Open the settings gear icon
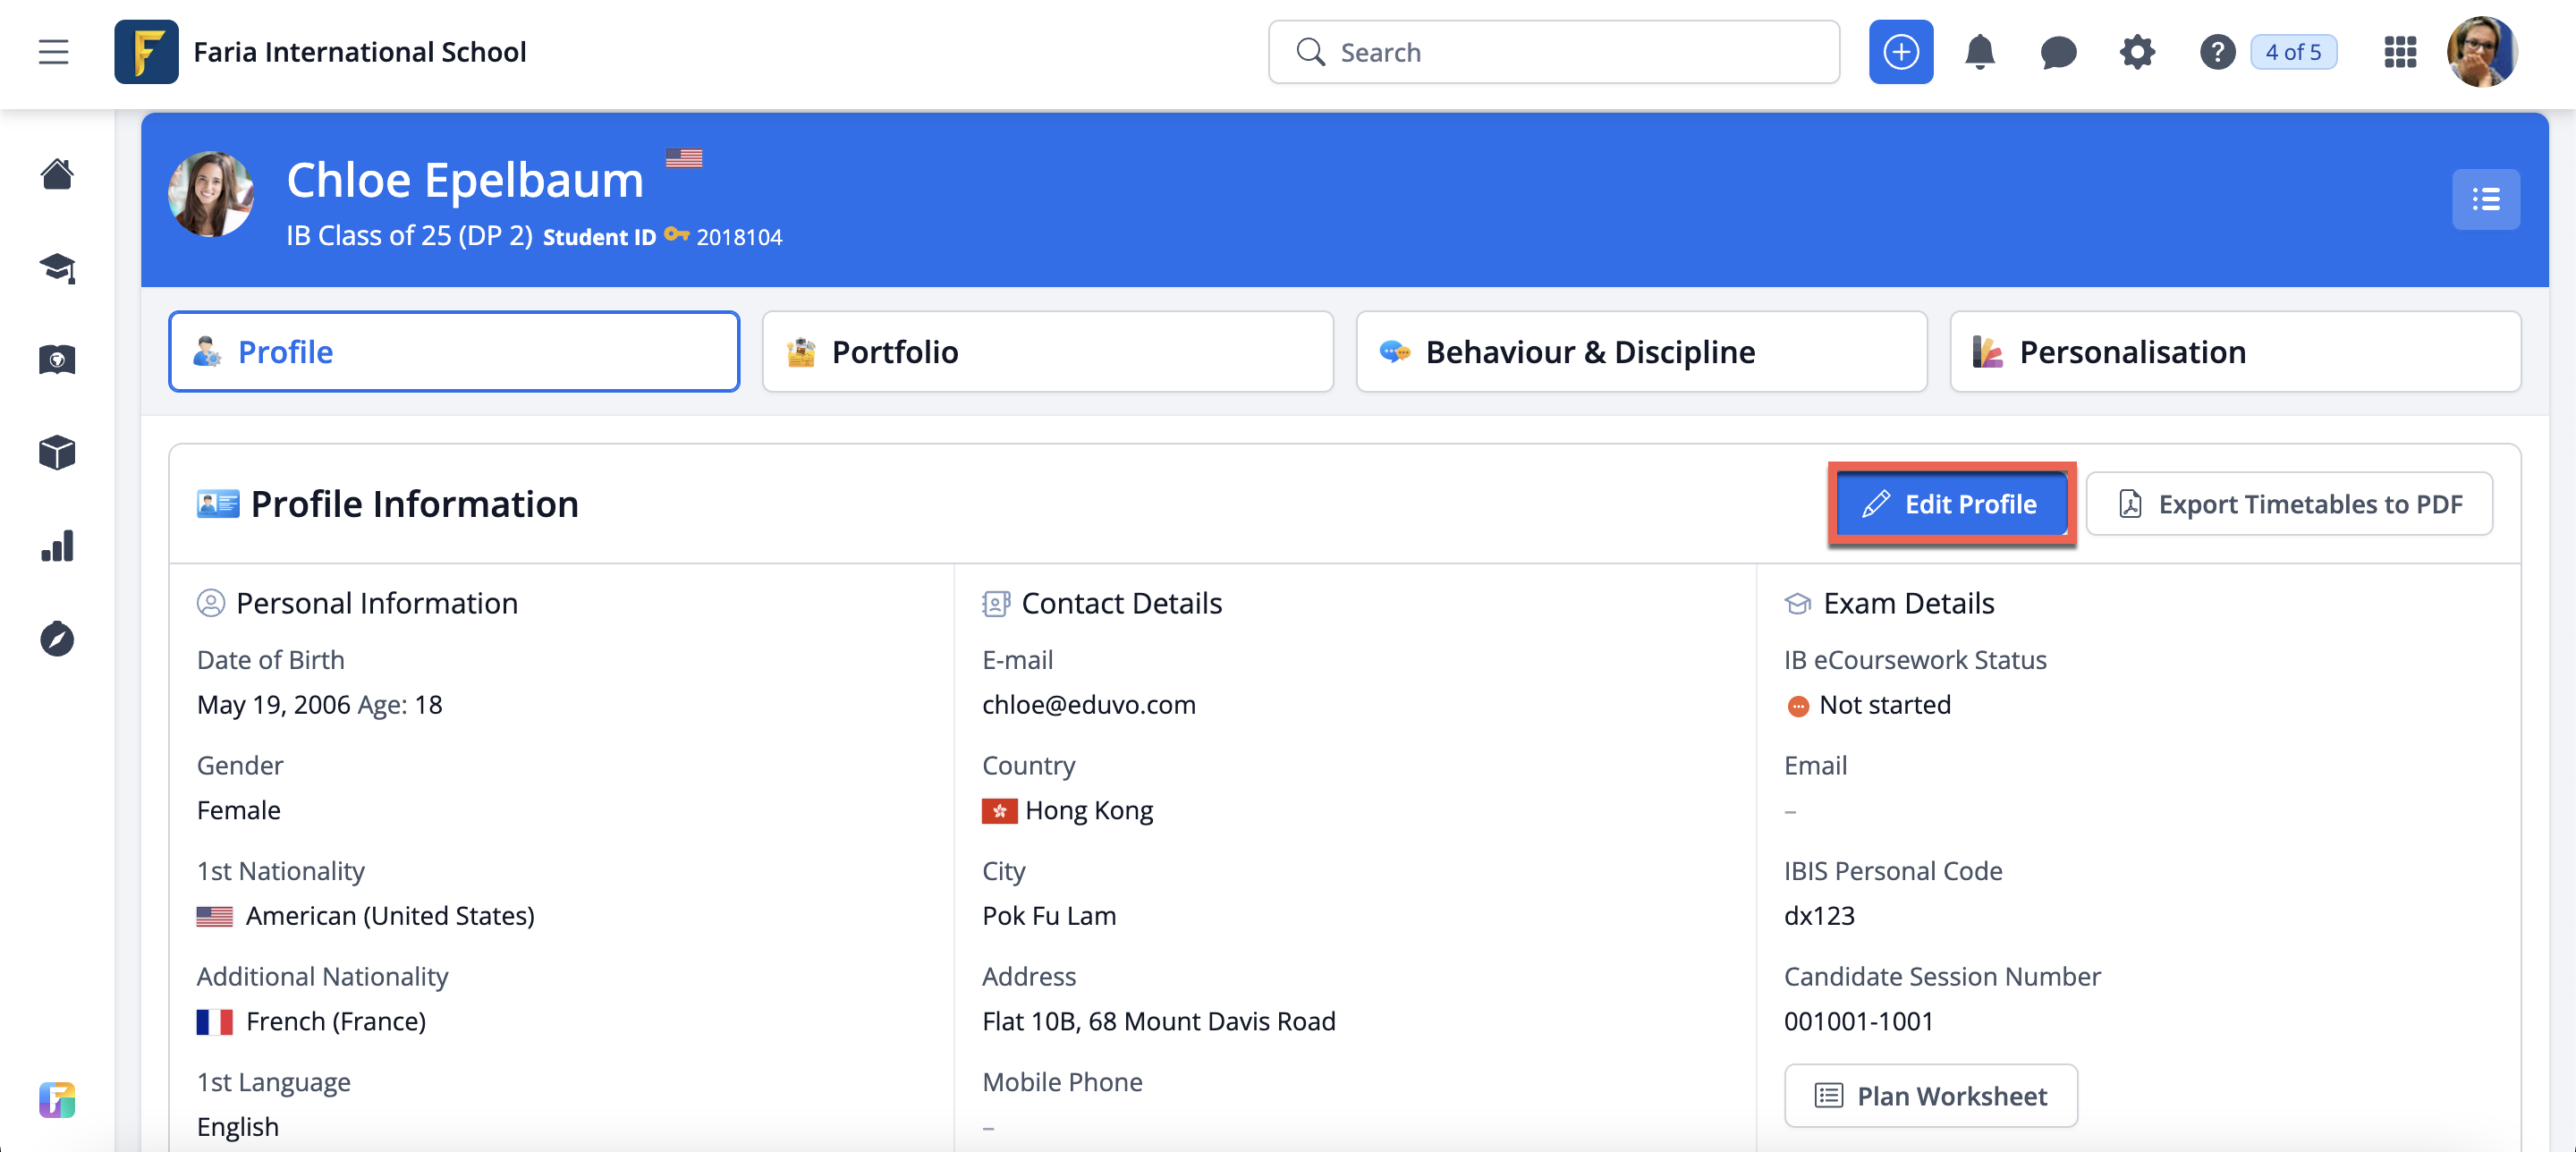2576x1152 pixels. (x=2137, y=52)
